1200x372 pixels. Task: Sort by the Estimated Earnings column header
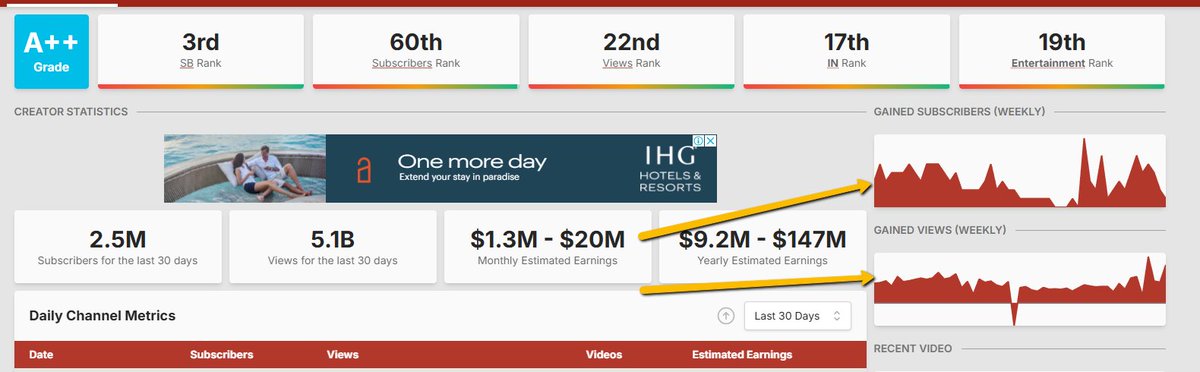[742, 354]
